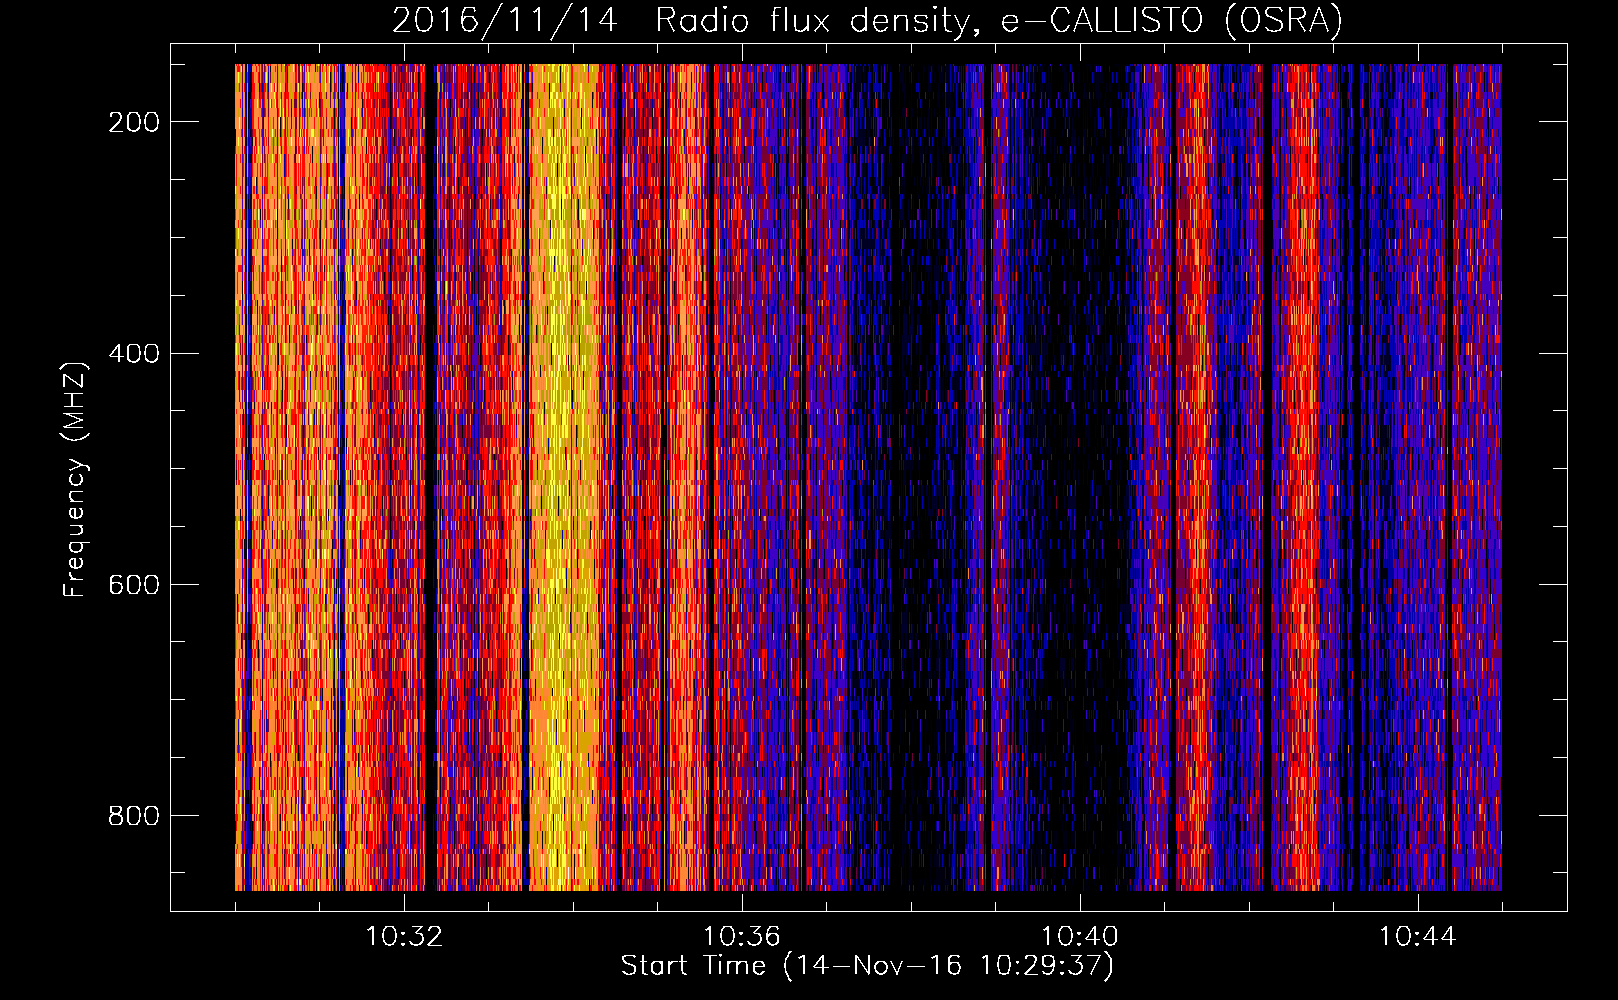Select the 'Frequency (MHZ)' y-axis label
This screenshot has height=1000, width=1618.
(x=75, y=479)
